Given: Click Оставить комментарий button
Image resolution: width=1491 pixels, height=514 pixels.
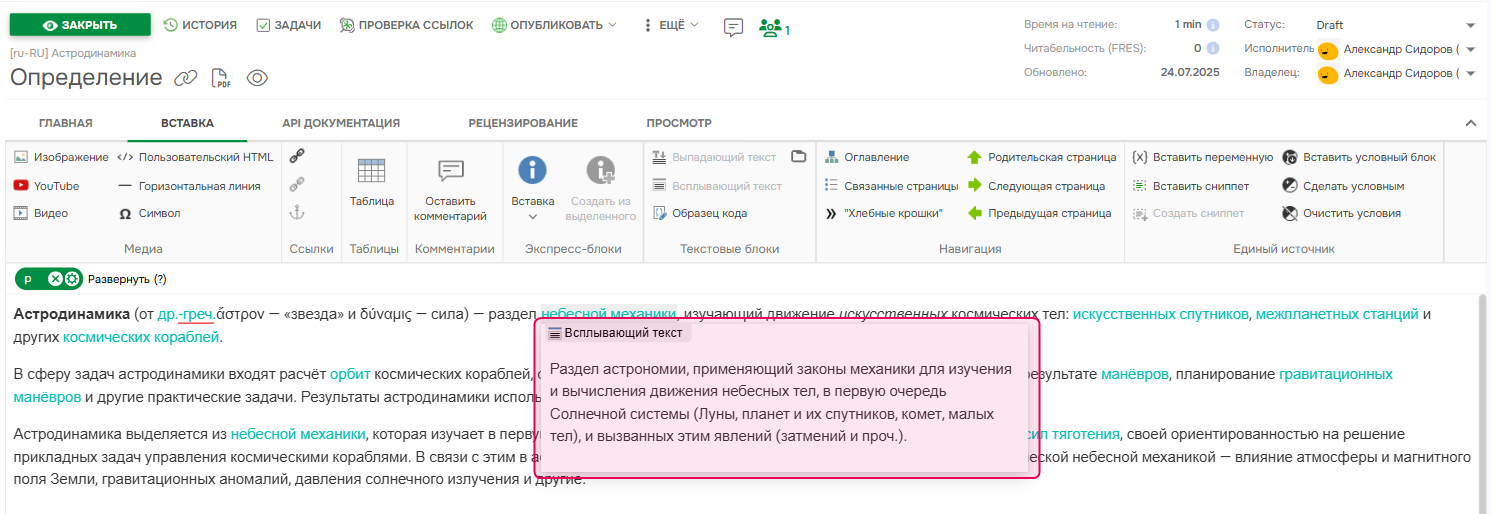Looking at the screenshot, I should (x=450, y=189).
